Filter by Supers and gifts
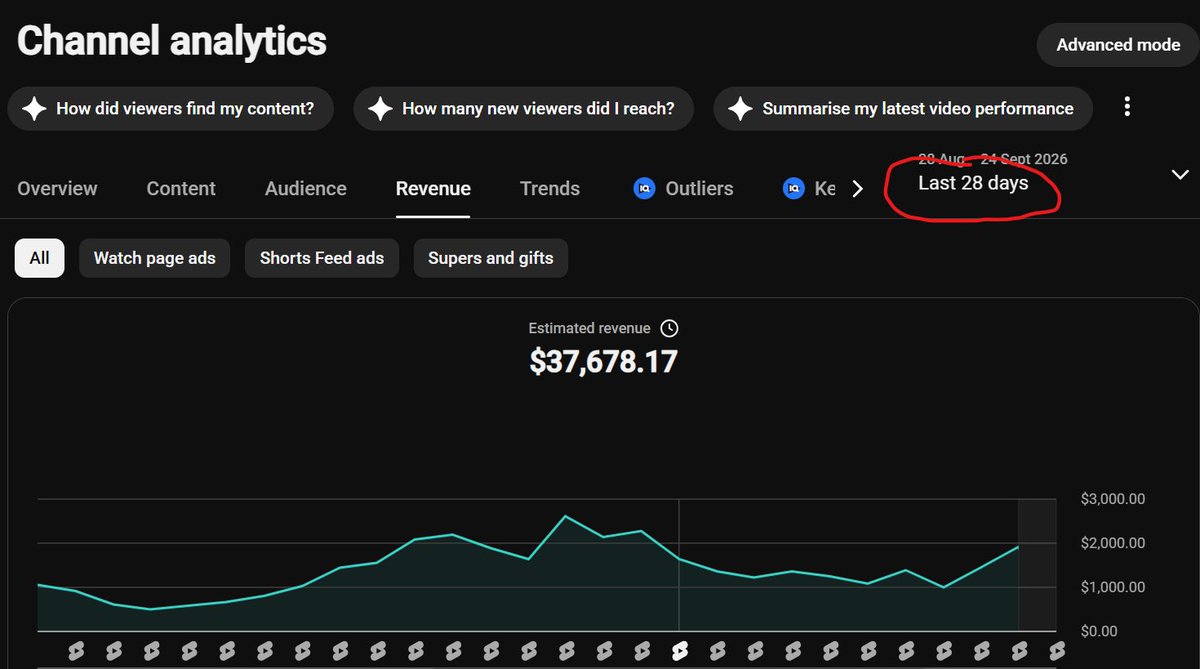This screenshot has width=1200, height=669. [x=491, y=258]
